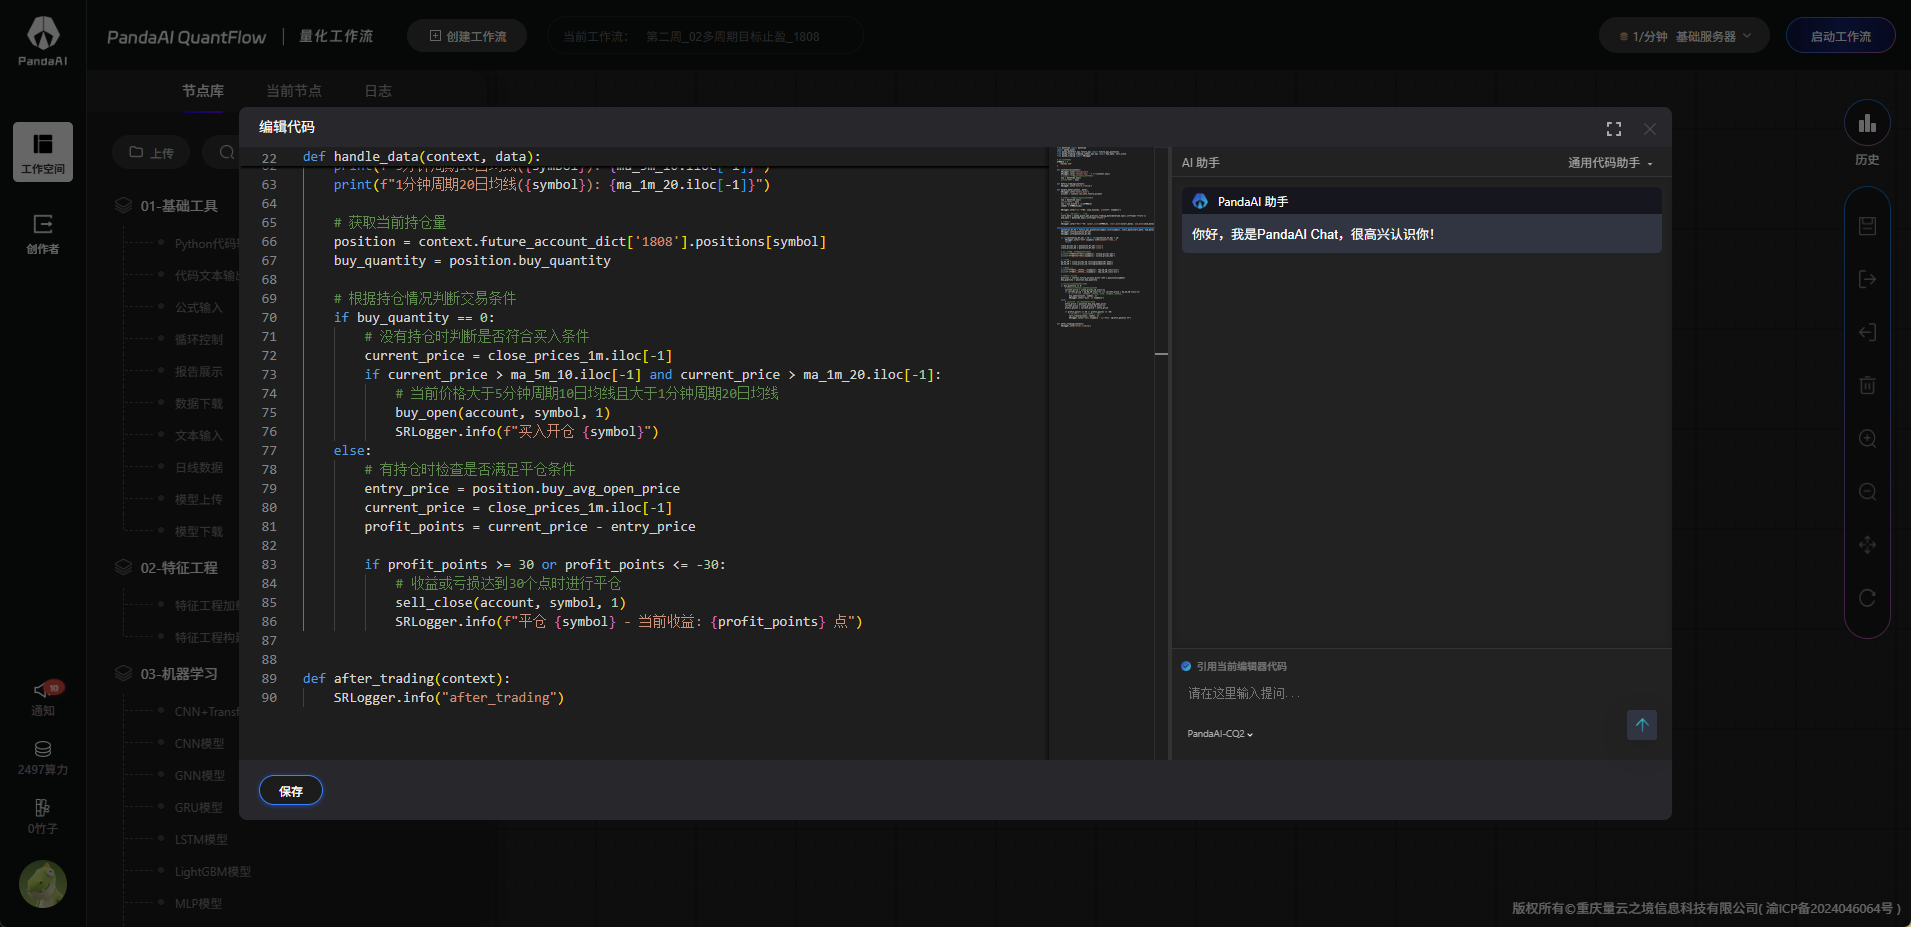Select the LSTM模型 node
Image resolution: width=1911 pixels, height=927 pixels.
pos(201,840)
